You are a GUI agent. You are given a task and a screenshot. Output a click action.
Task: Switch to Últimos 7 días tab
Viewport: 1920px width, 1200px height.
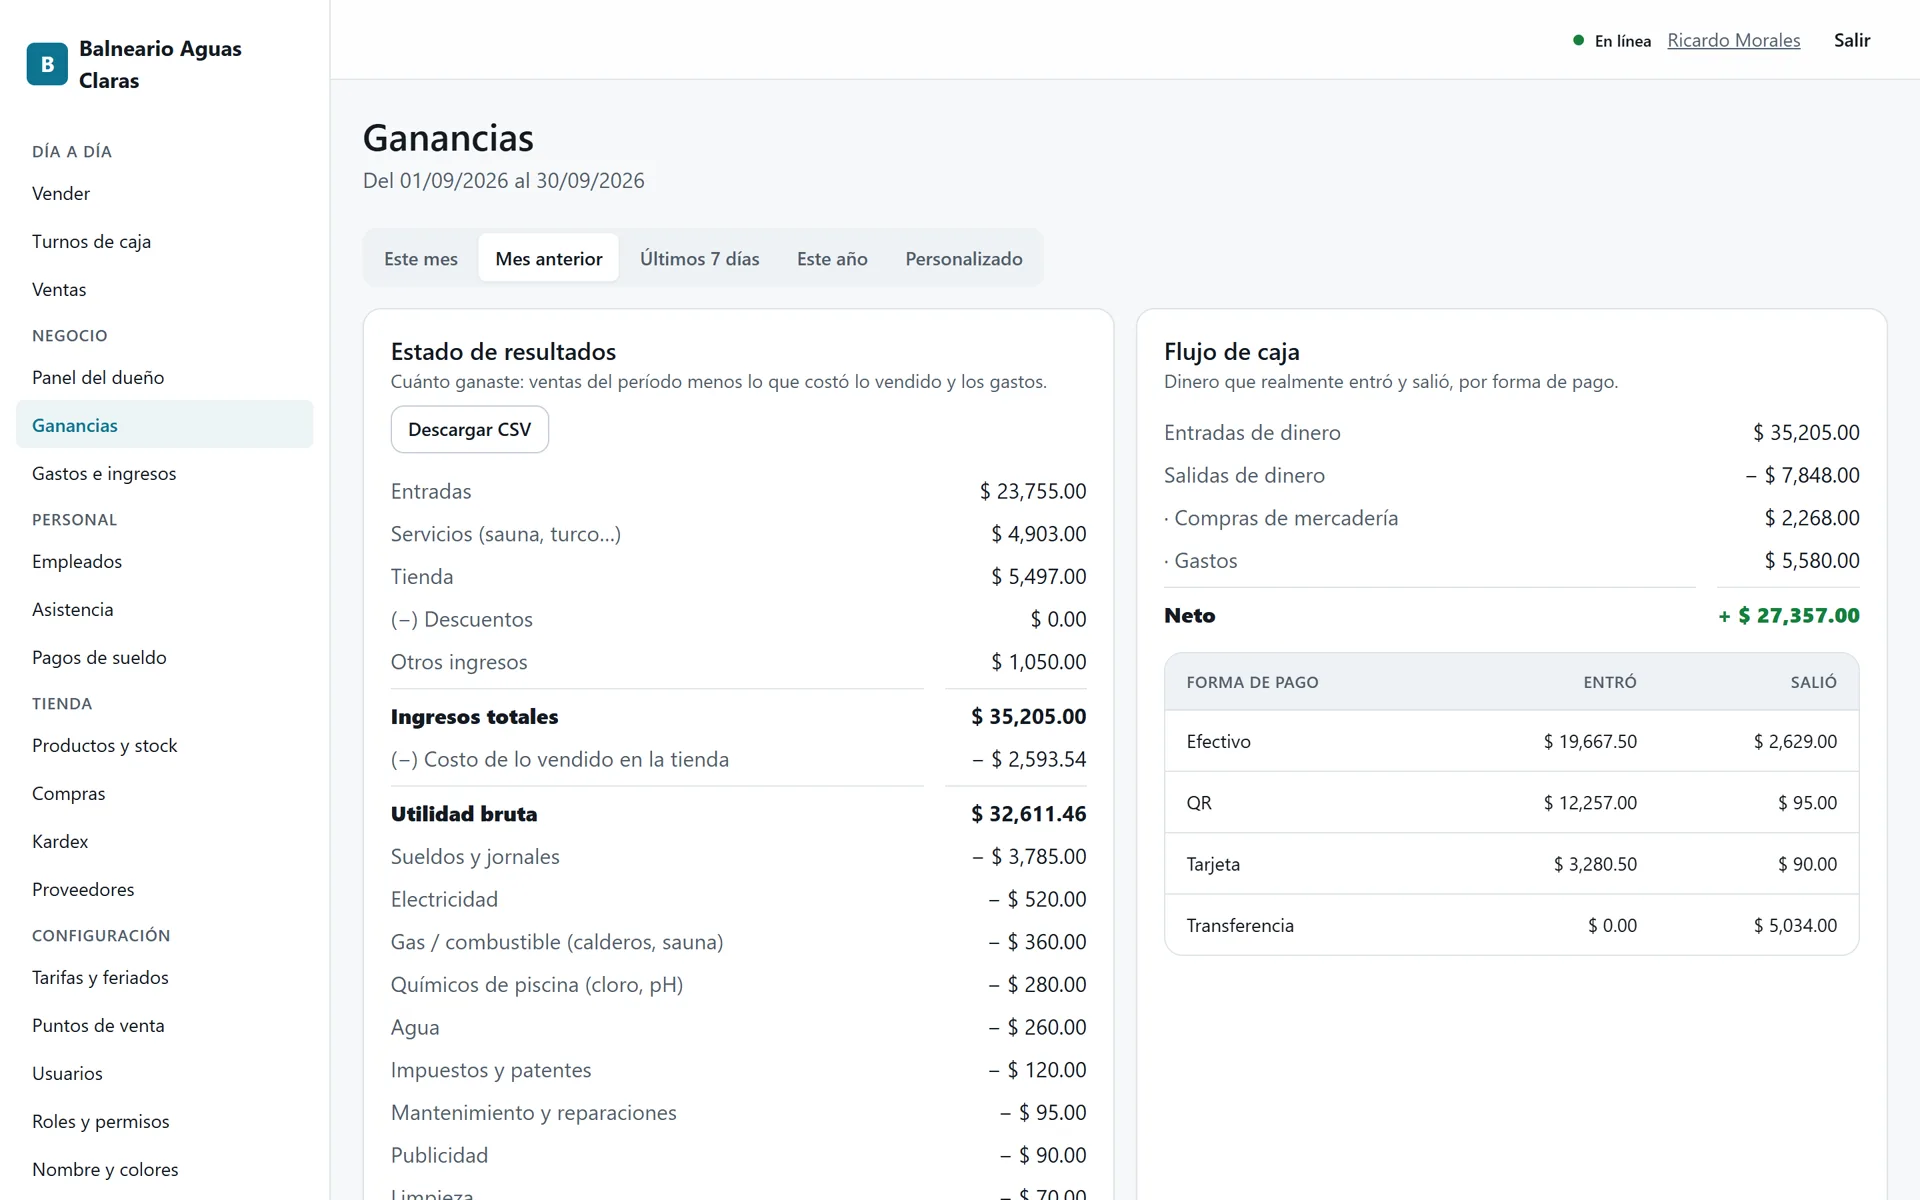point(700,259)
